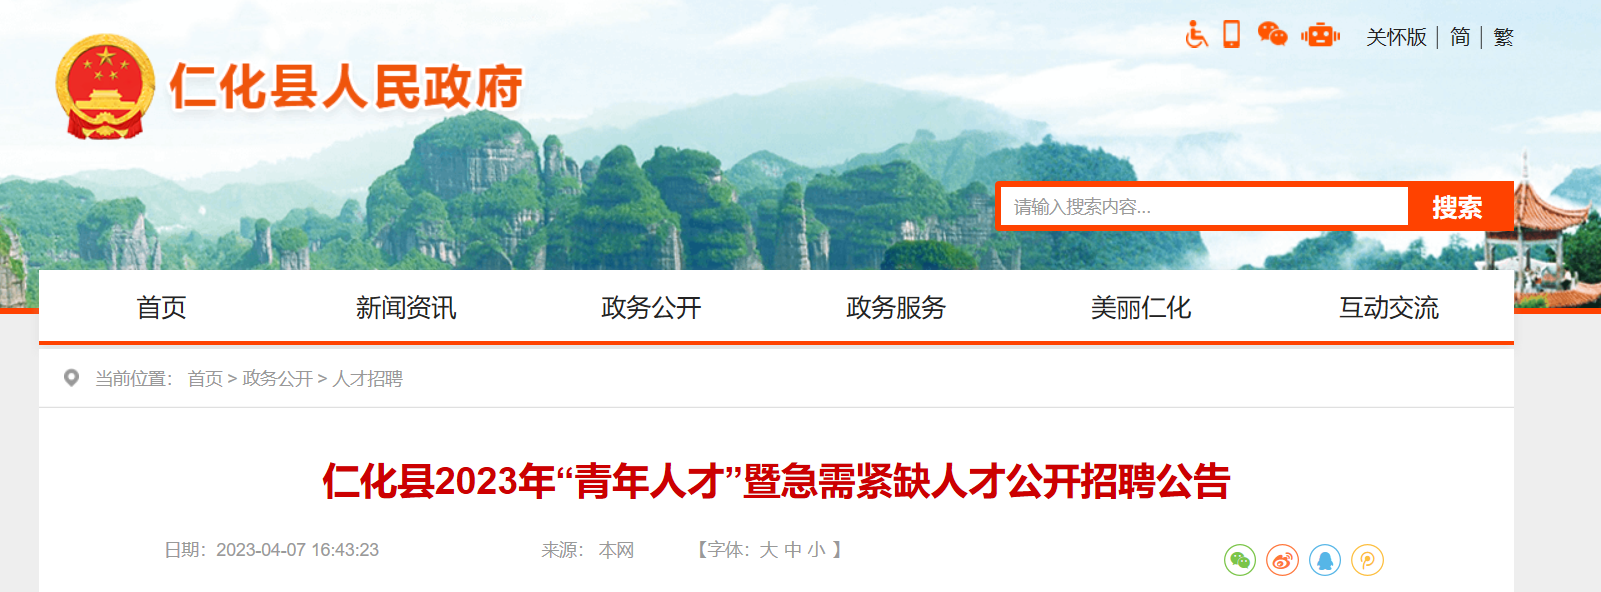This screenshot has width=1601, height=592.
Task: Share article via green WeChat icon
Action: tap(1240, 560)
